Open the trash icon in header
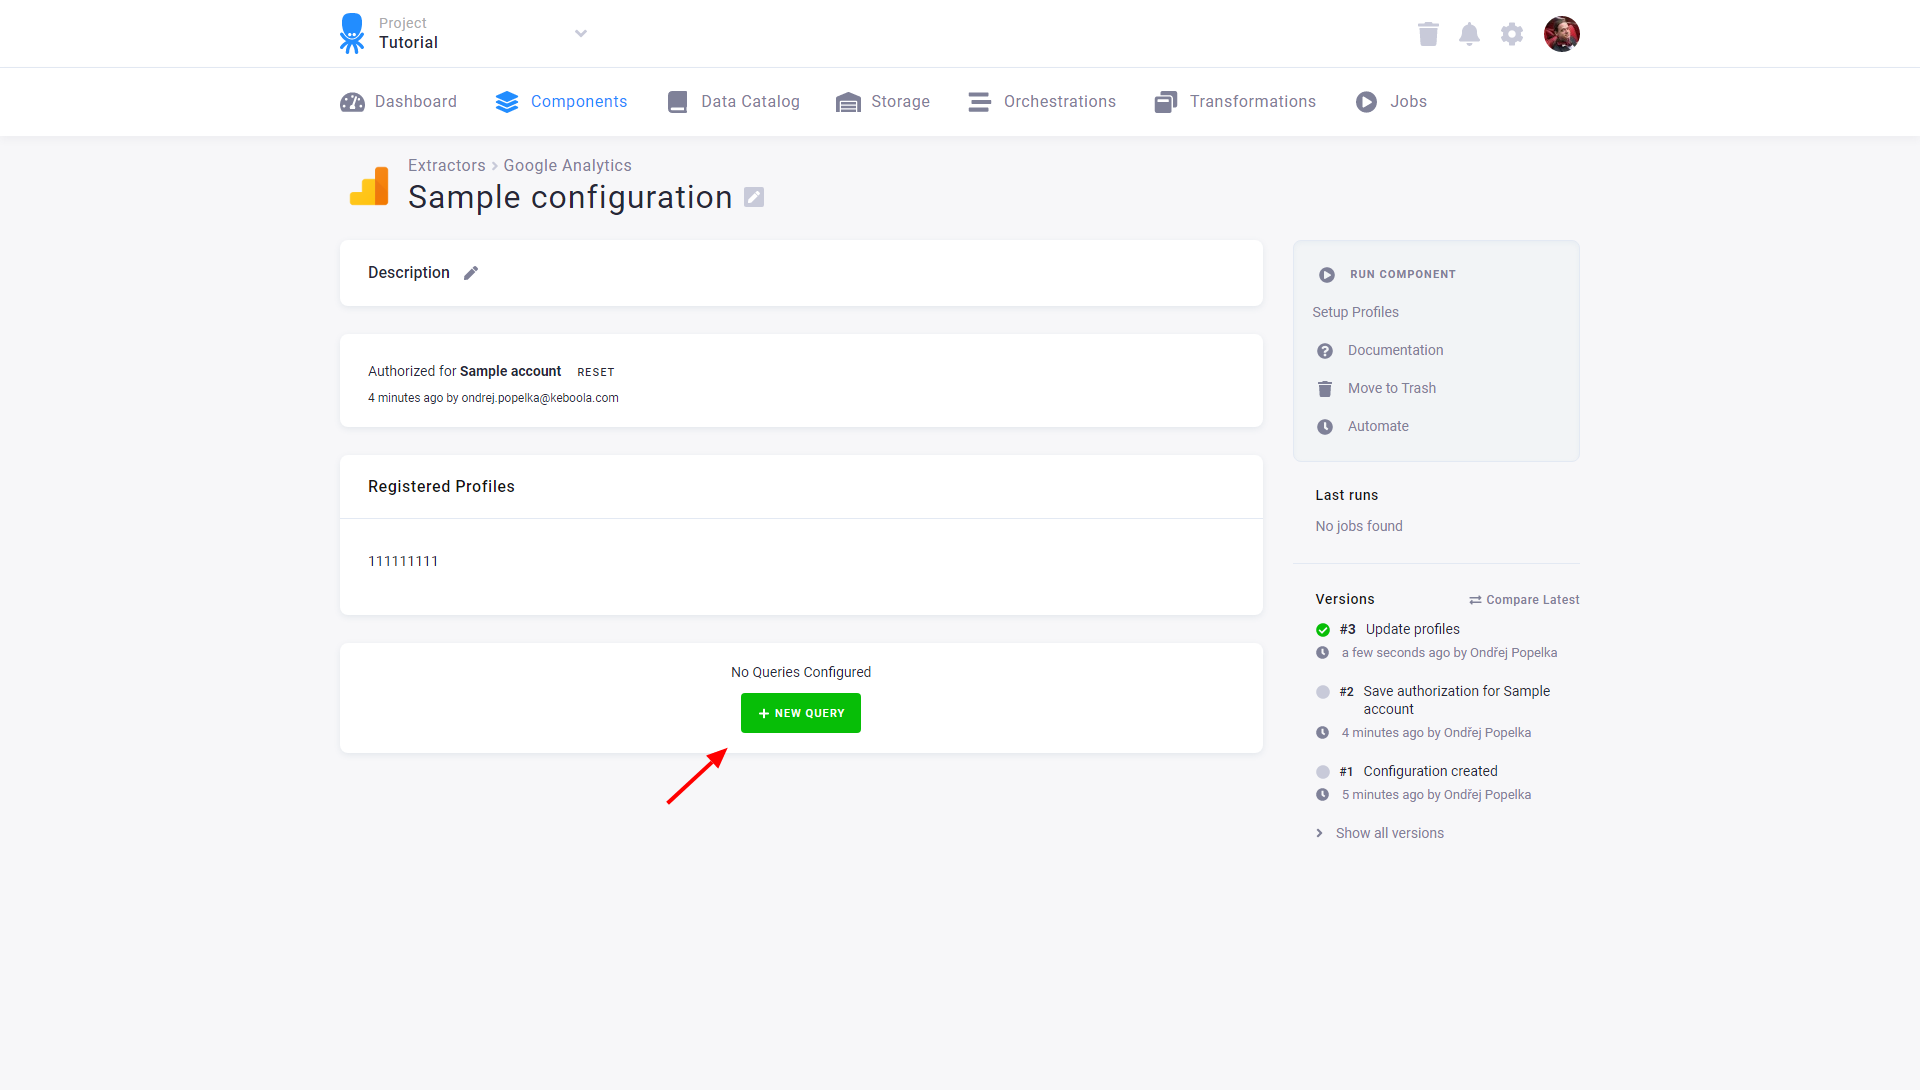1920x1090 pixels. click(1428, 34)
